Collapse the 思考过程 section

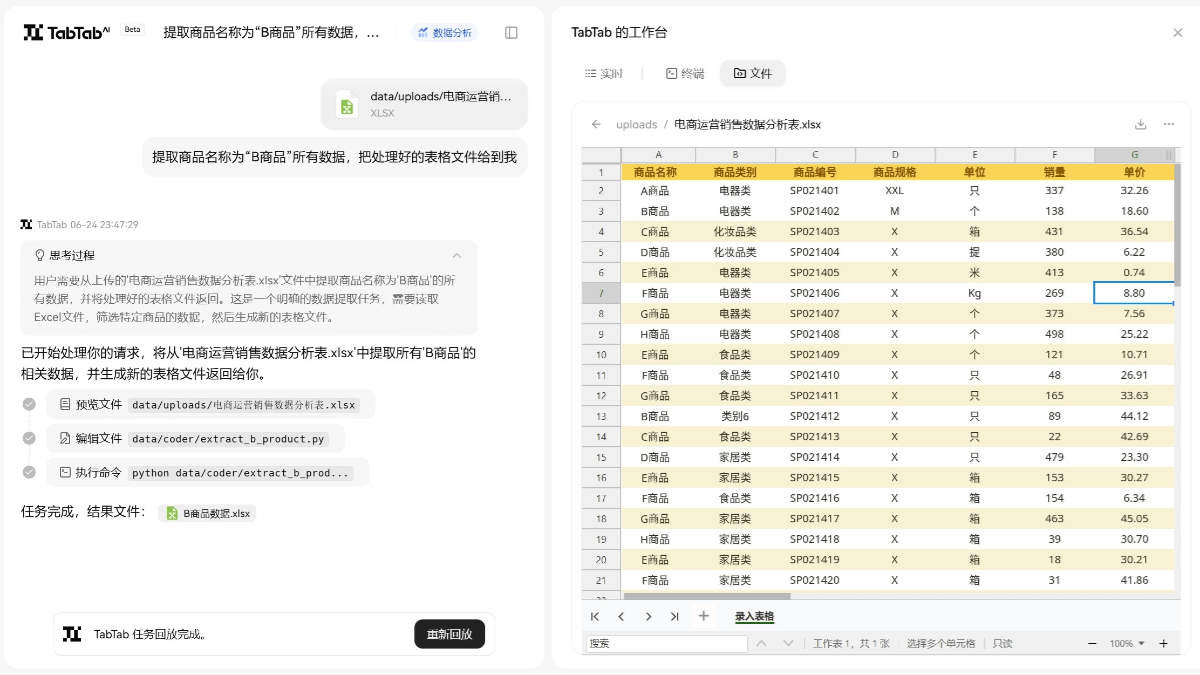point(457,255)
